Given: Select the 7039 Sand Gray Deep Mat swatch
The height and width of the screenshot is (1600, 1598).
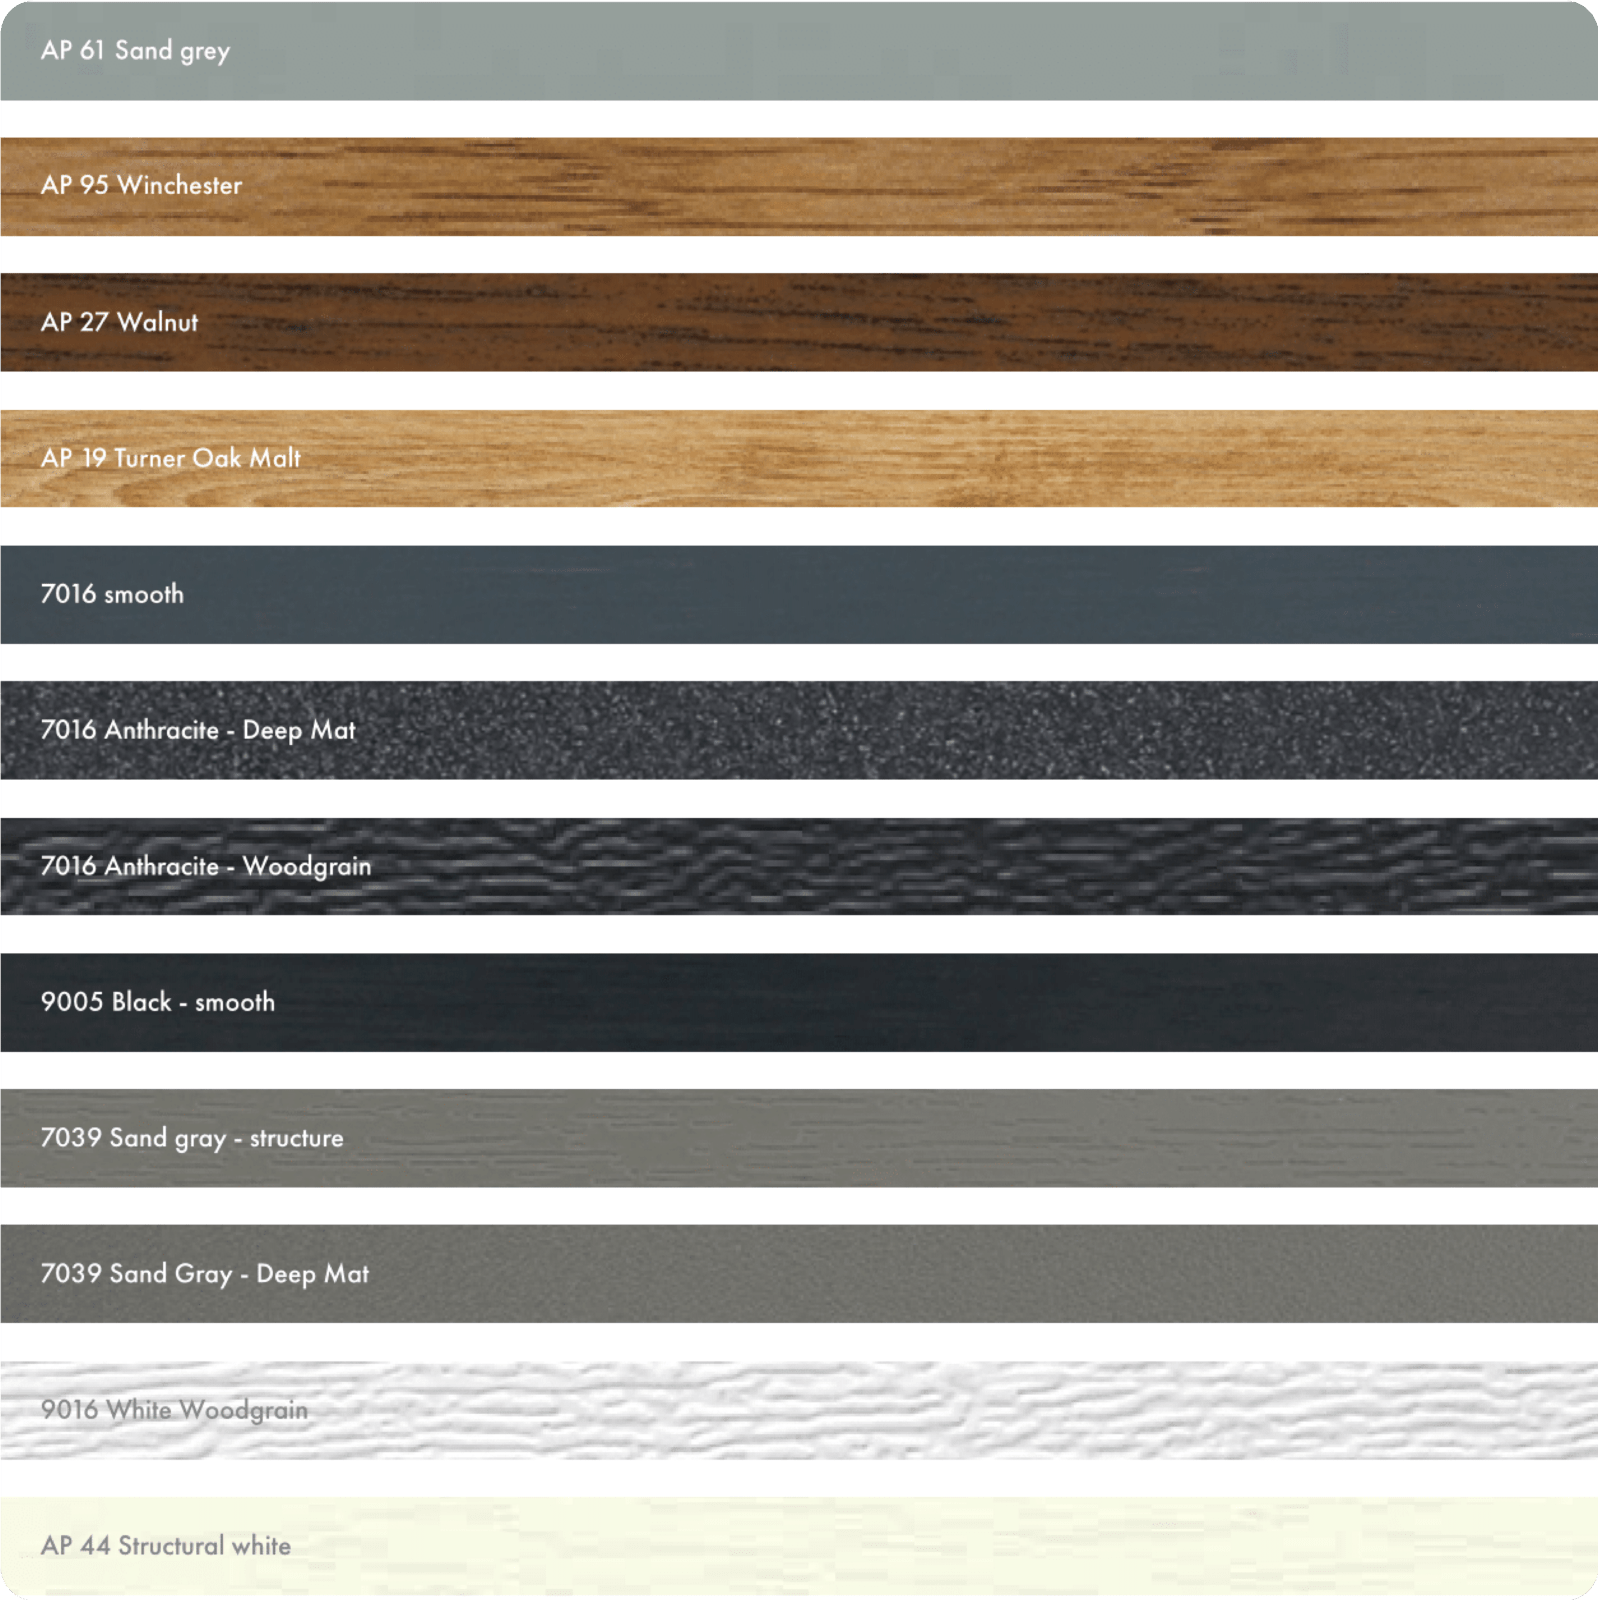Looking at the screenshot, I should click(800, 1274).
